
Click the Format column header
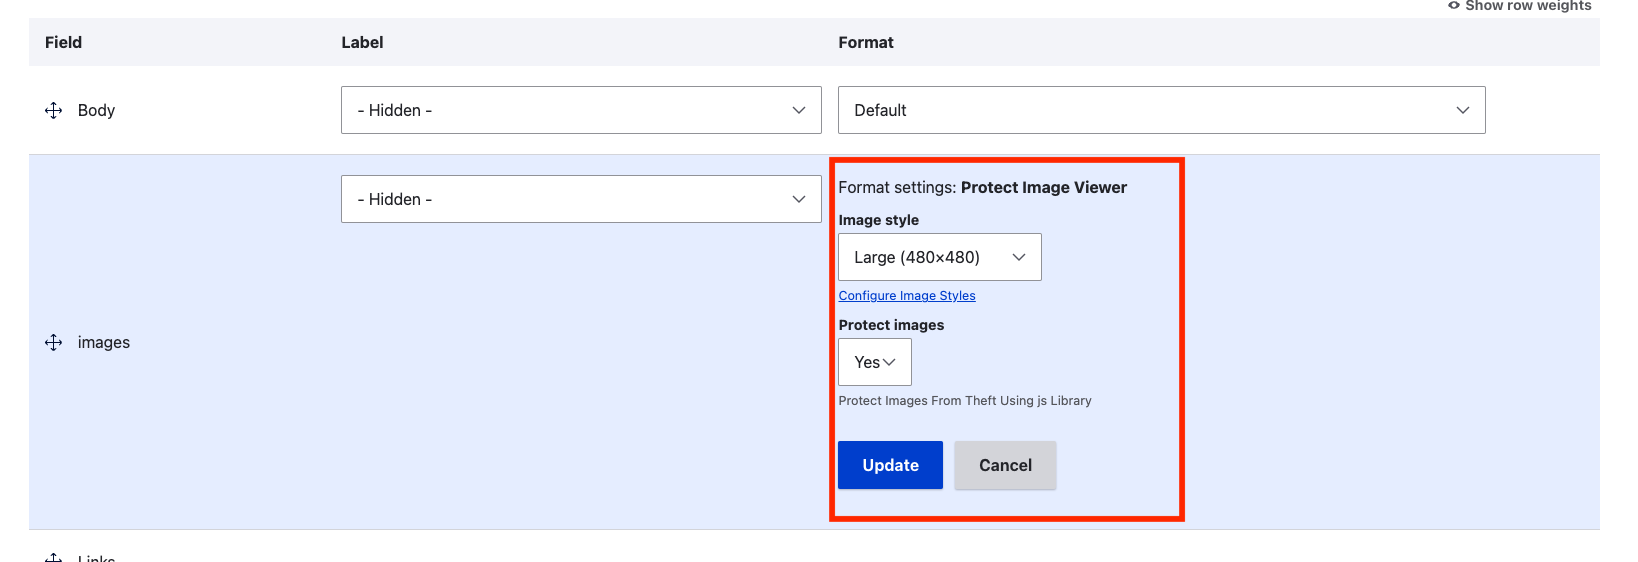tap(865, 42)
